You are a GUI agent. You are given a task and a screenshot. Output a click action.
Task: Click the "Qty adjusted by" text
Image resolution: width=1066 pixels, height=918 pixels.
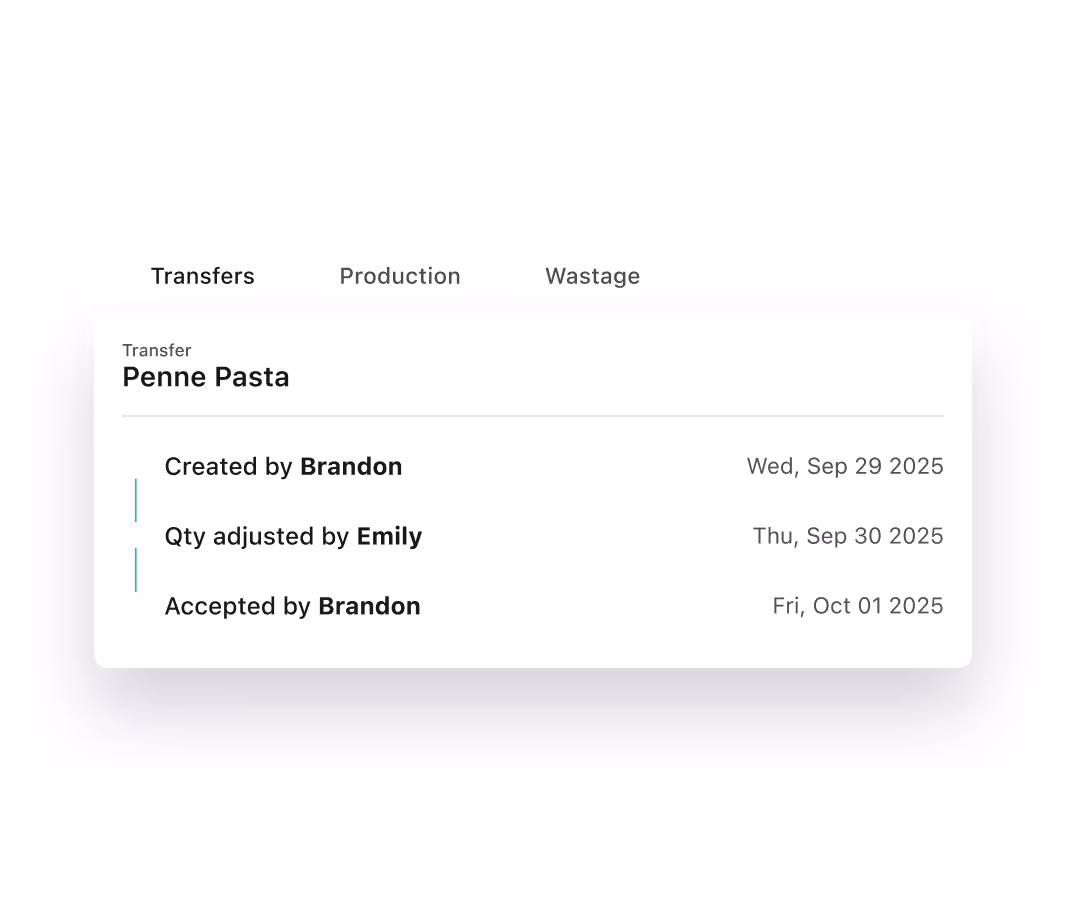(x=256, y=537)
